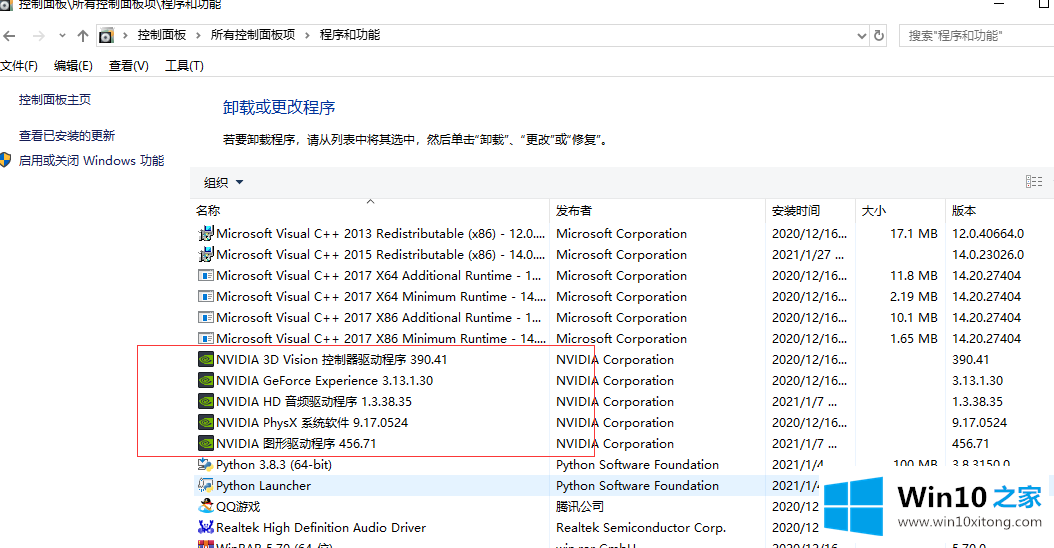1054x548 pixels.
Task: Click NVIDIA GeForce Experience icon
Action: (x=206, y=381)
